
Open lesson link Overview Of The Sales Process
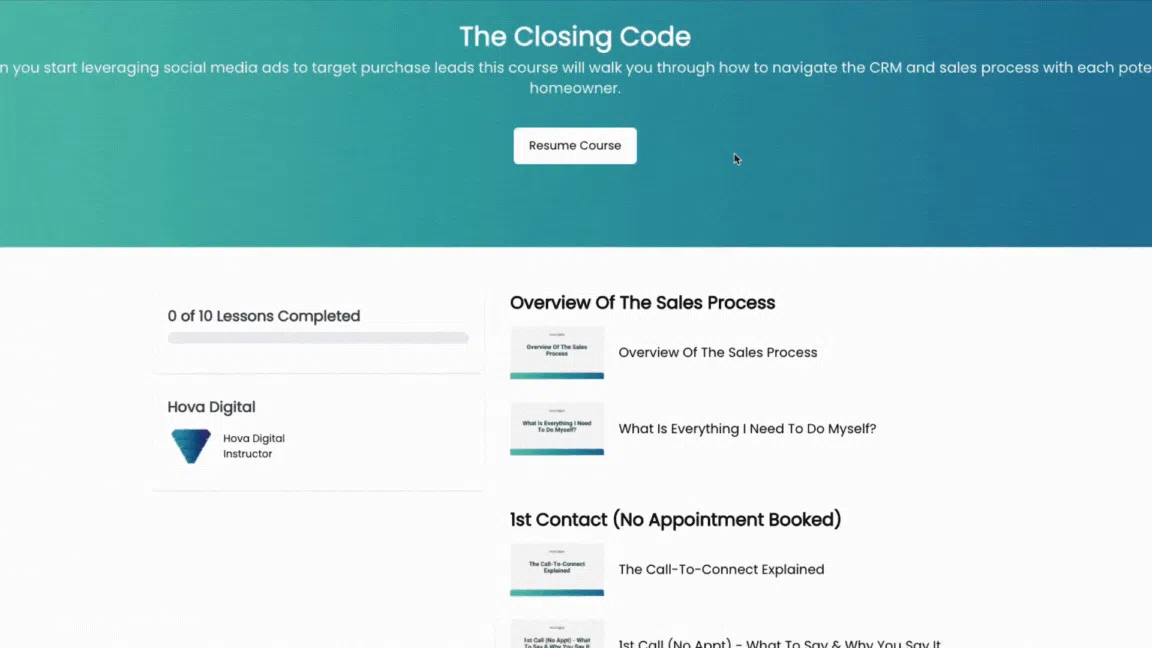718,353
